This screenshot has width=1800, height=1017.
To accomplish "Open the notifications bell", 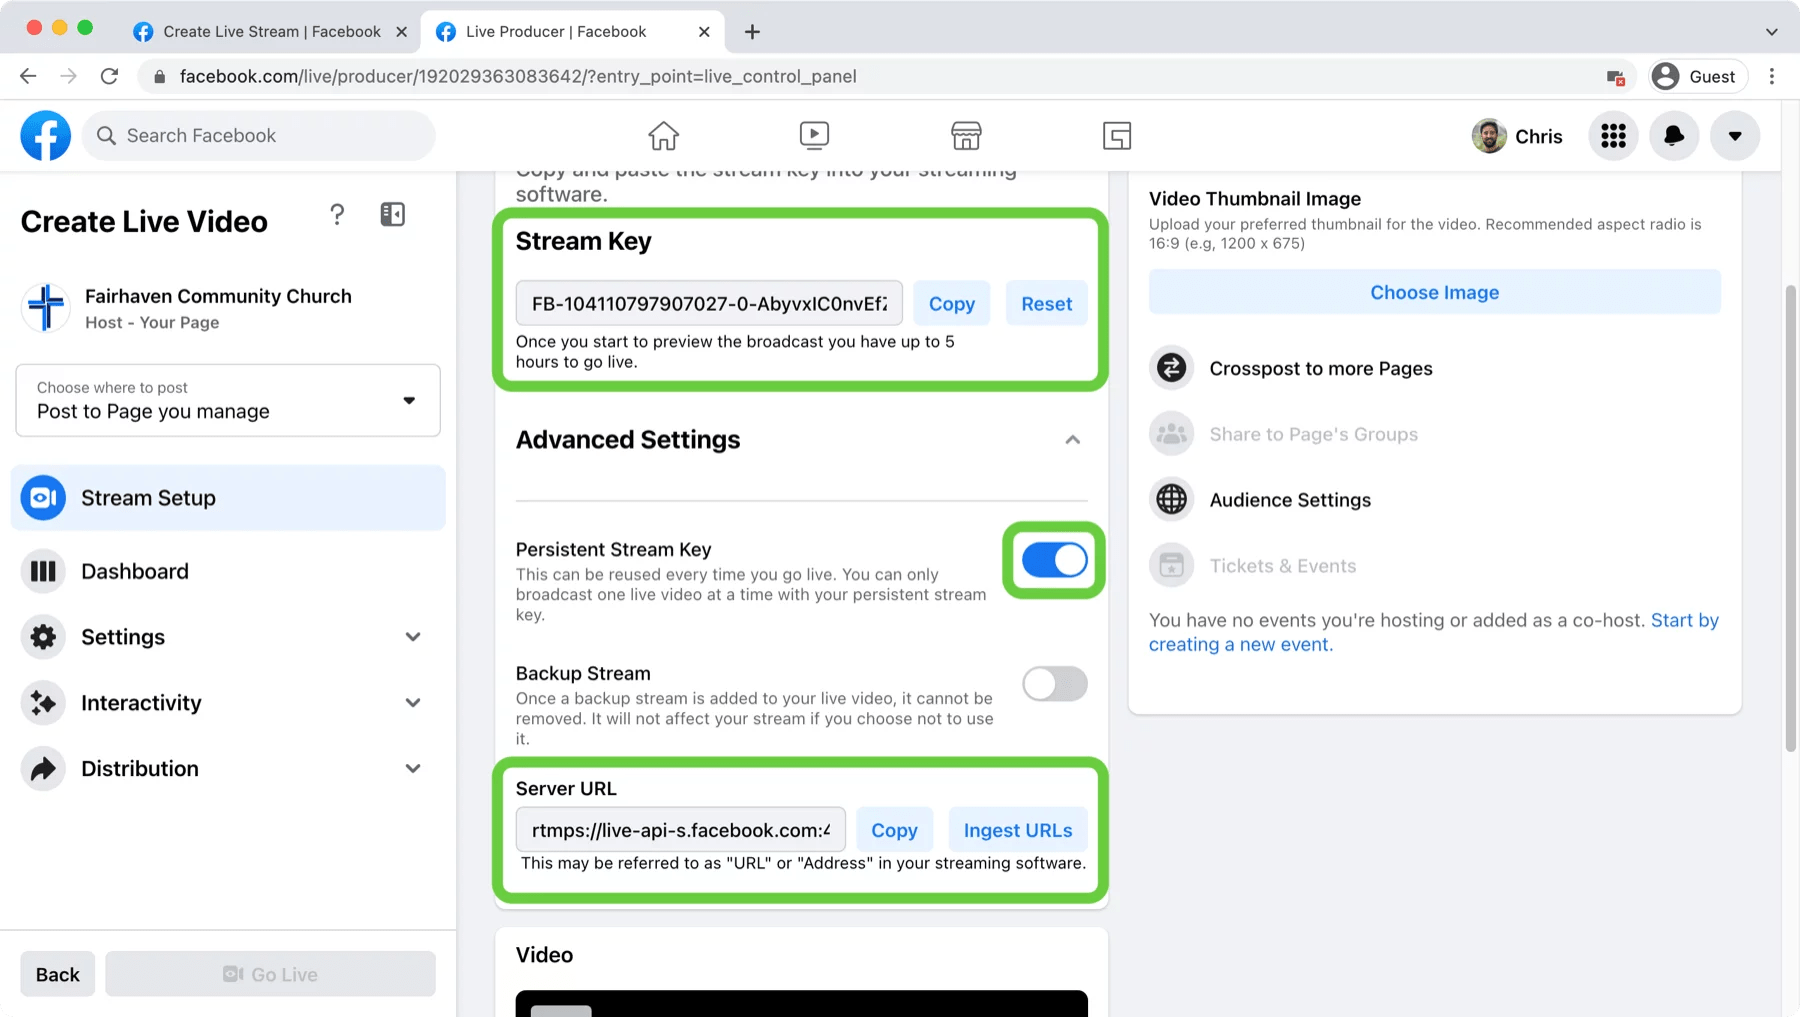I will (x=1673, y=135).
